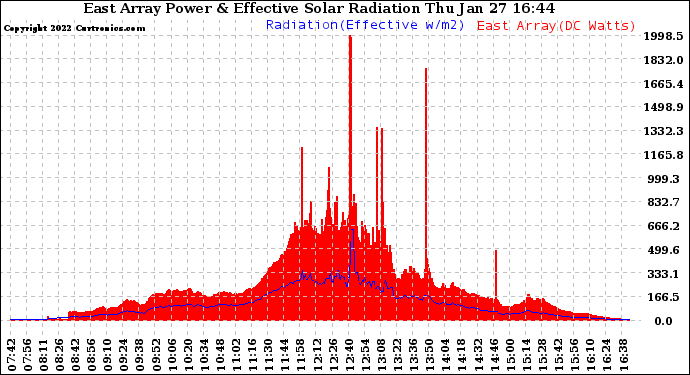Viewport: 690px width, 375px height.
Task: Click the 16:10 time axis label
Action: (x=590, y=355)
